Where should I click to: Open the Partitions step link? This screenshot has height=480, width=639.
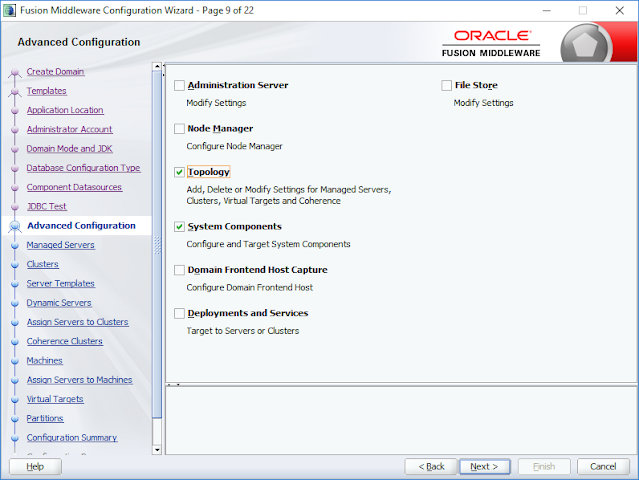[45, 418]
